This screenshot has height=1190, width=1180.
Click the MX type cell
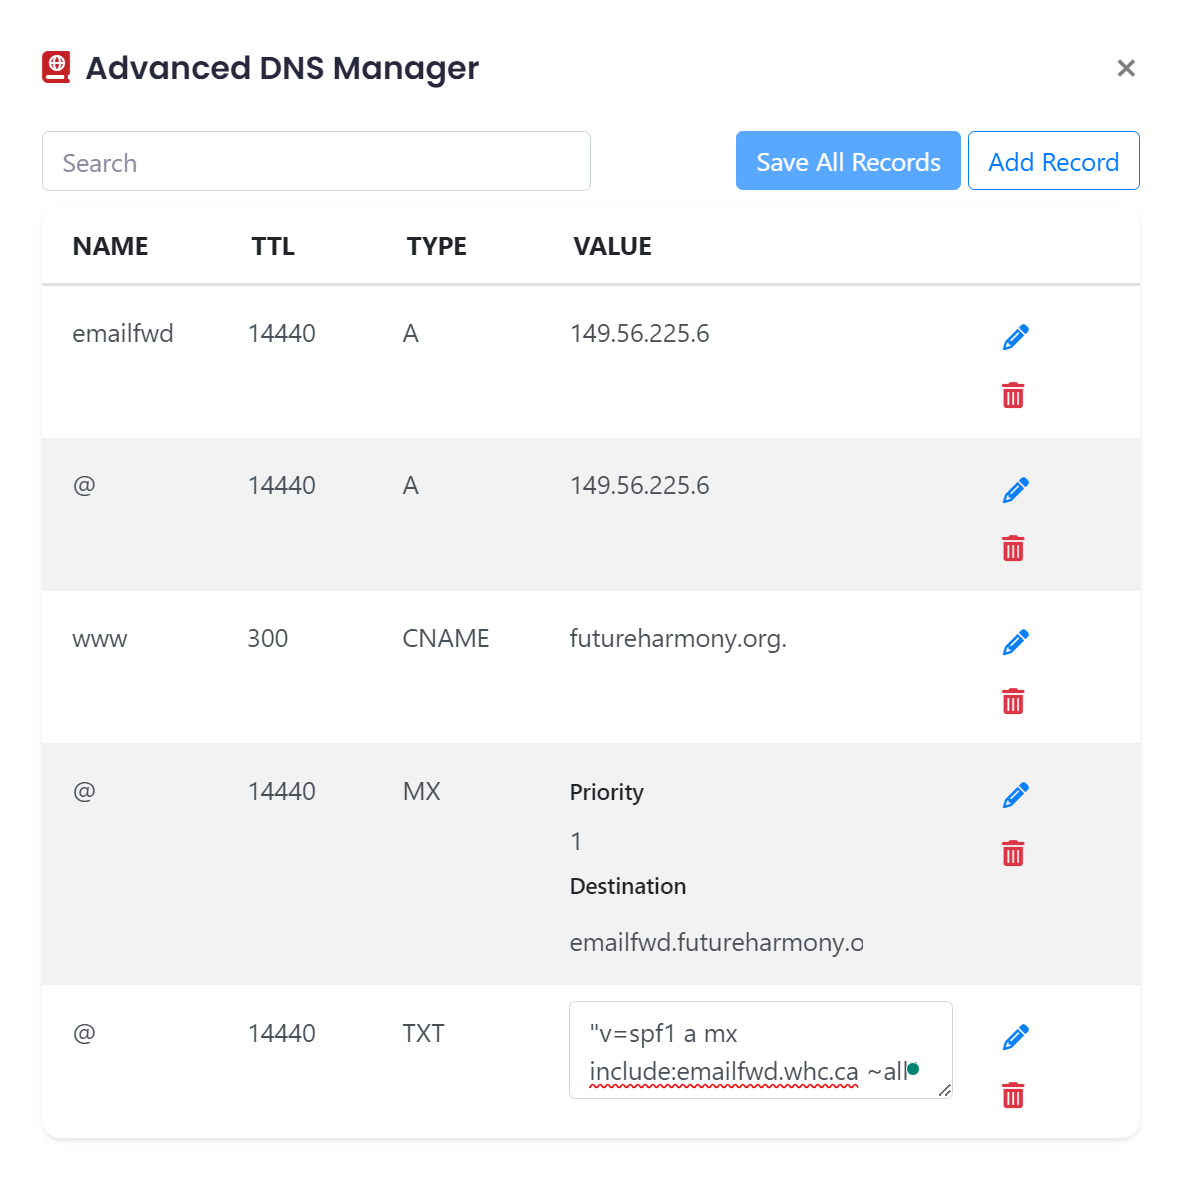421,792
